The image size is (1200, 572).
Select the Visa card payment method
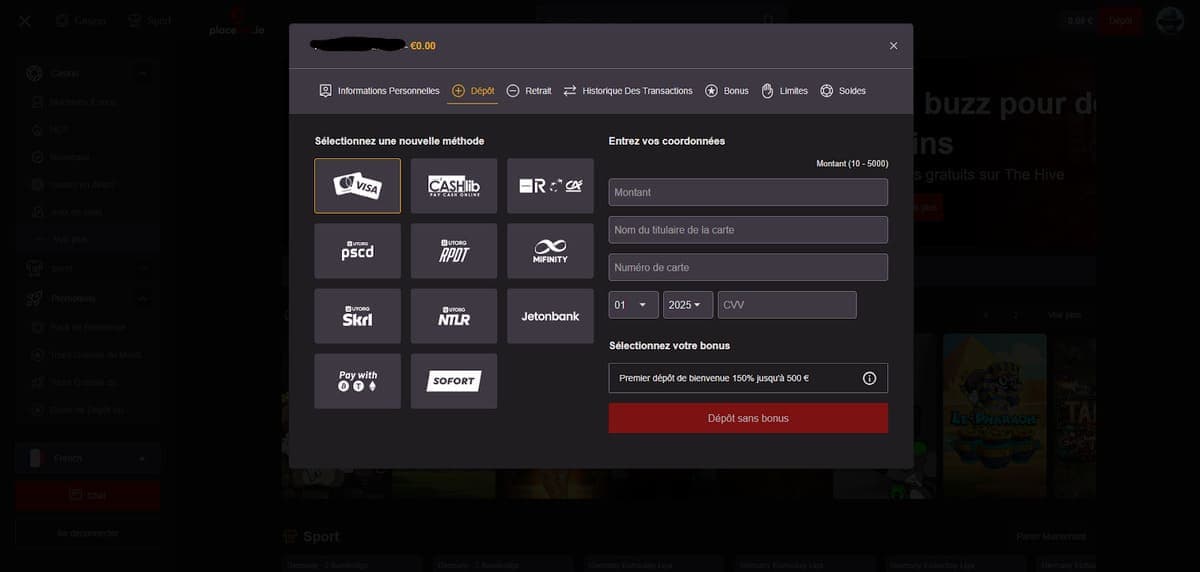pyautogui.click(x=357, y=185)
